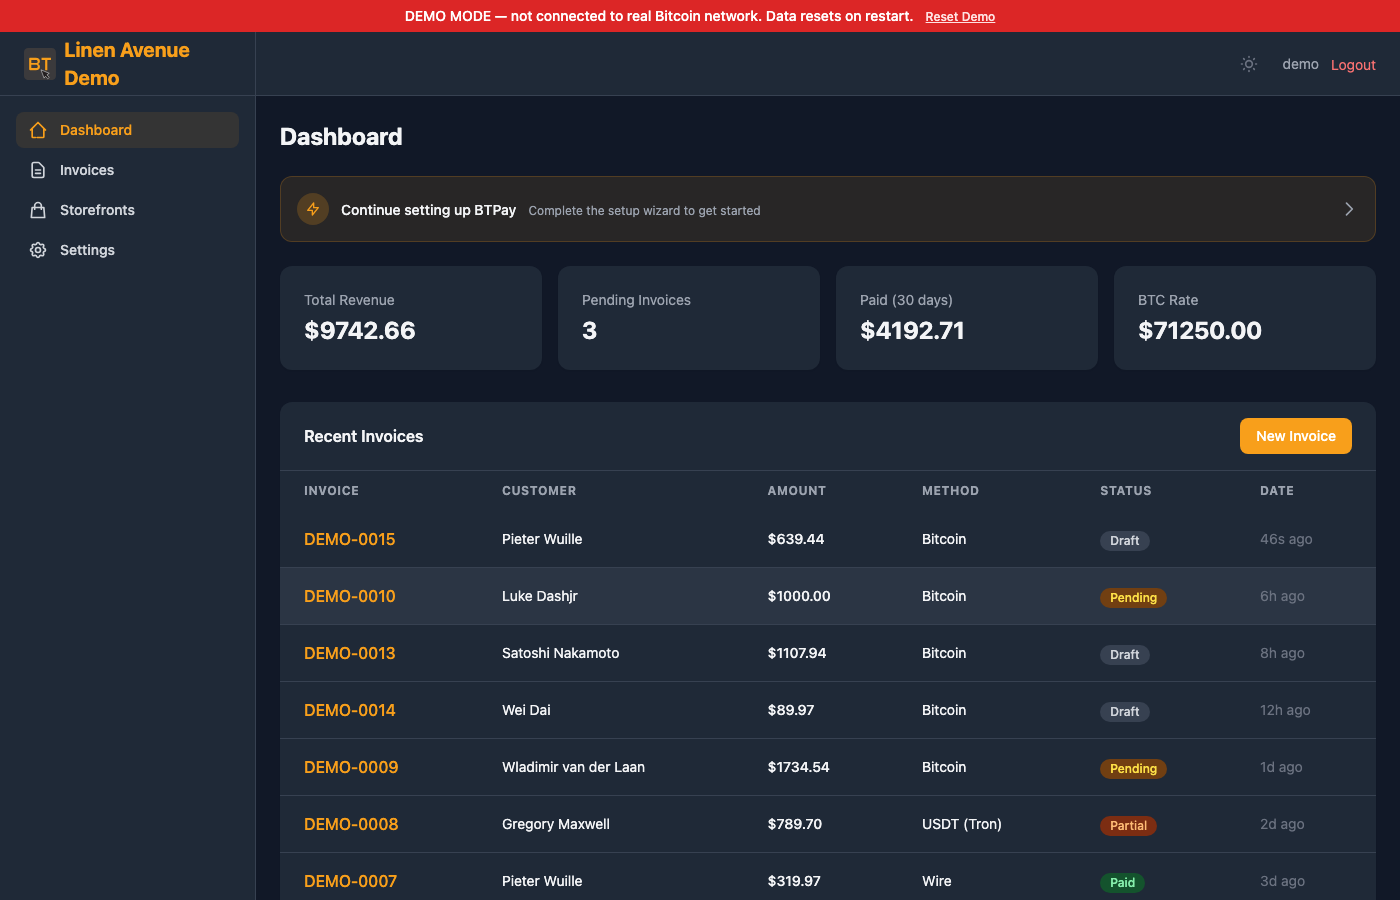1400x900 pixels.
Task: Click customer Wei Dai
Action: [526, 710]
